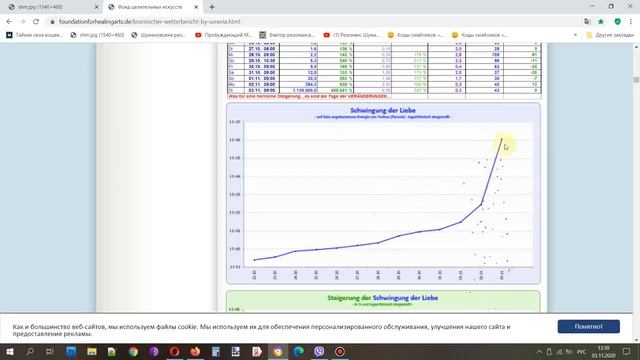
Task: Click the peak data point of the chart line
Action: pos(502,139)
